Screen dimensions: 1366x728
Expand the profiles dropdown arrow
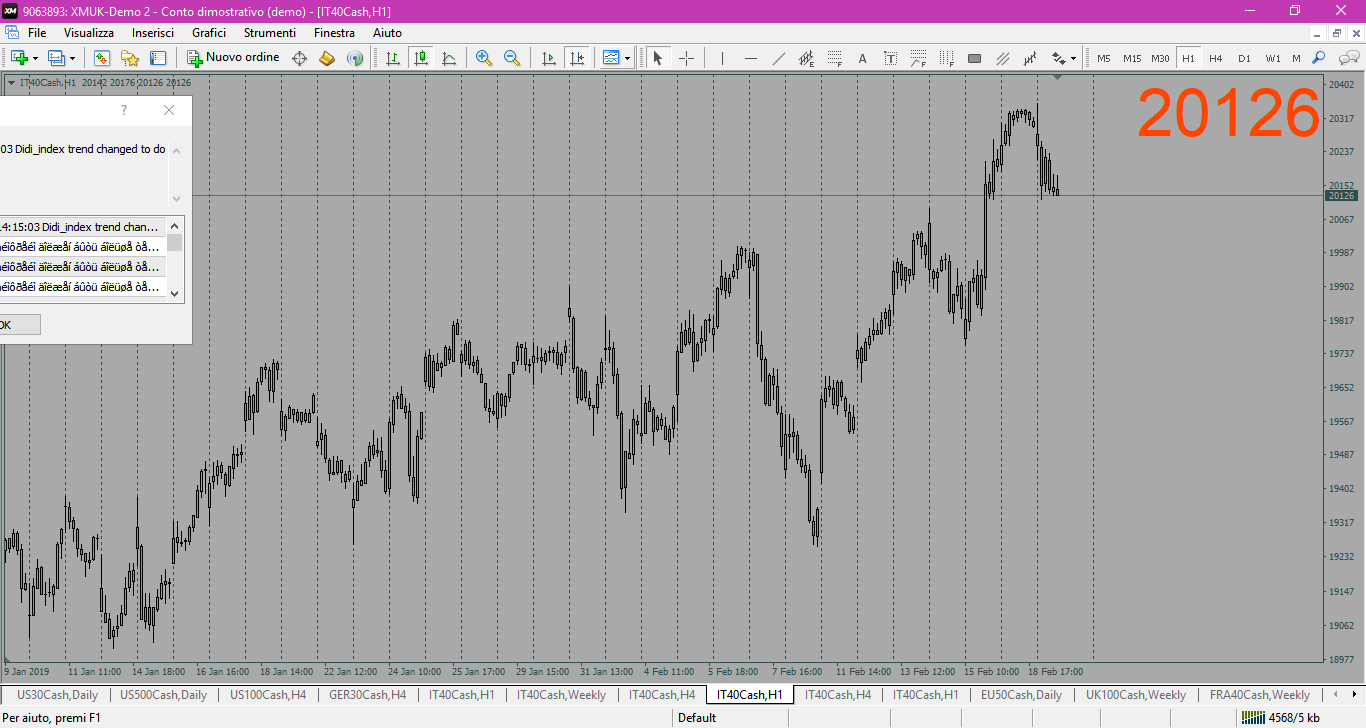coord(72,58)
